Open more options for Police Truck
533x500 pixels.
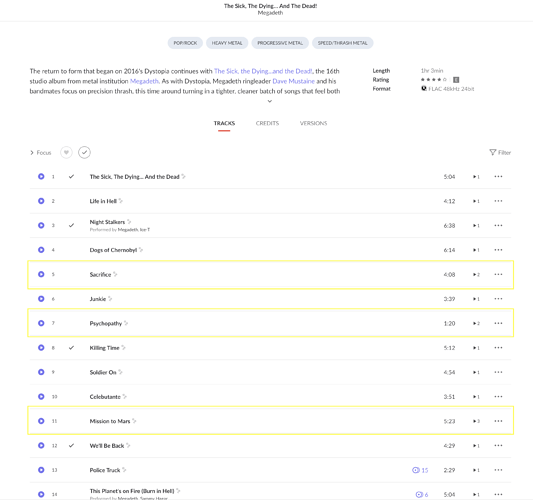coord(498,470)
